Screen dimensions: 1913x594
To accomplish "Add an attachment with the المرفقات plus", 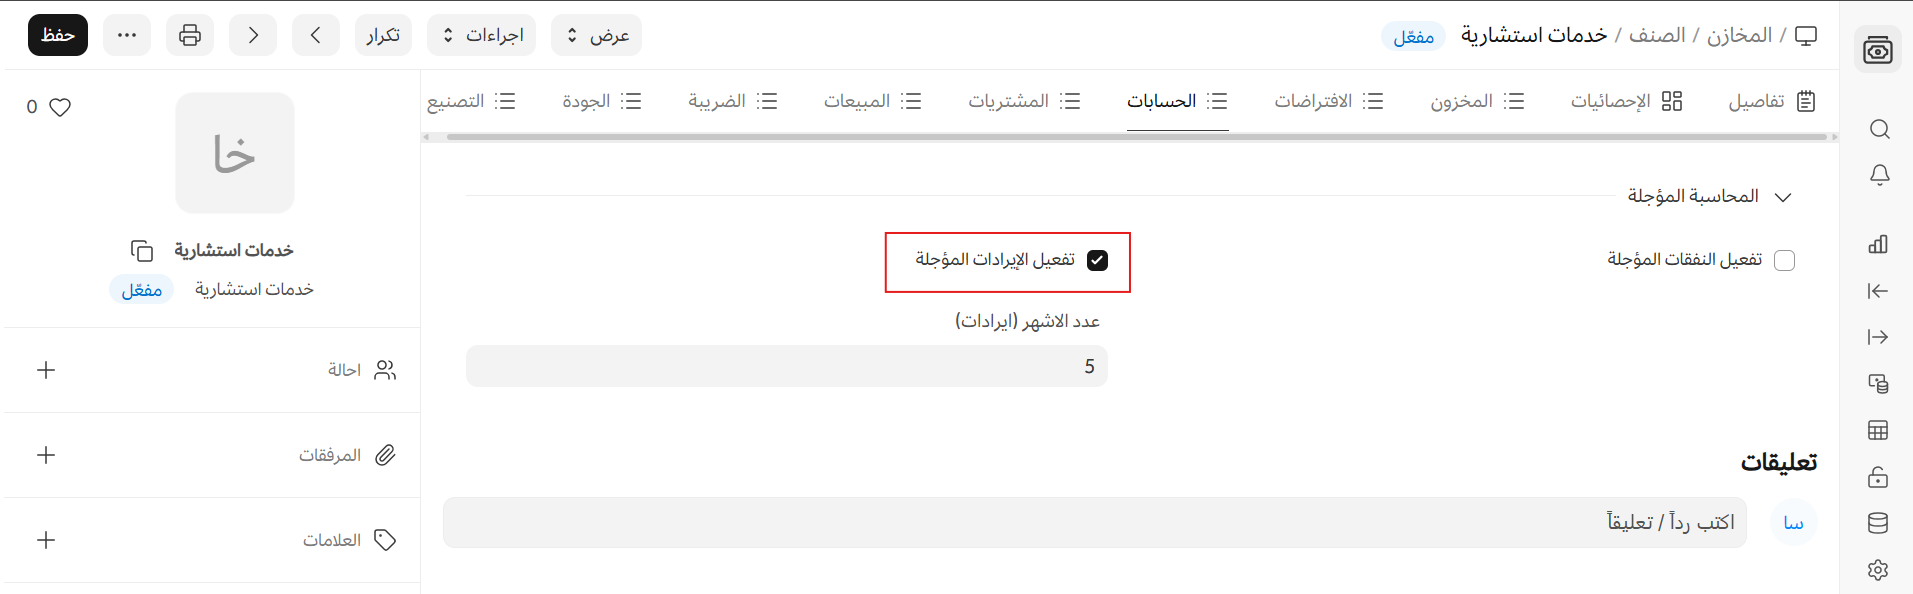I will click(46, 455).
